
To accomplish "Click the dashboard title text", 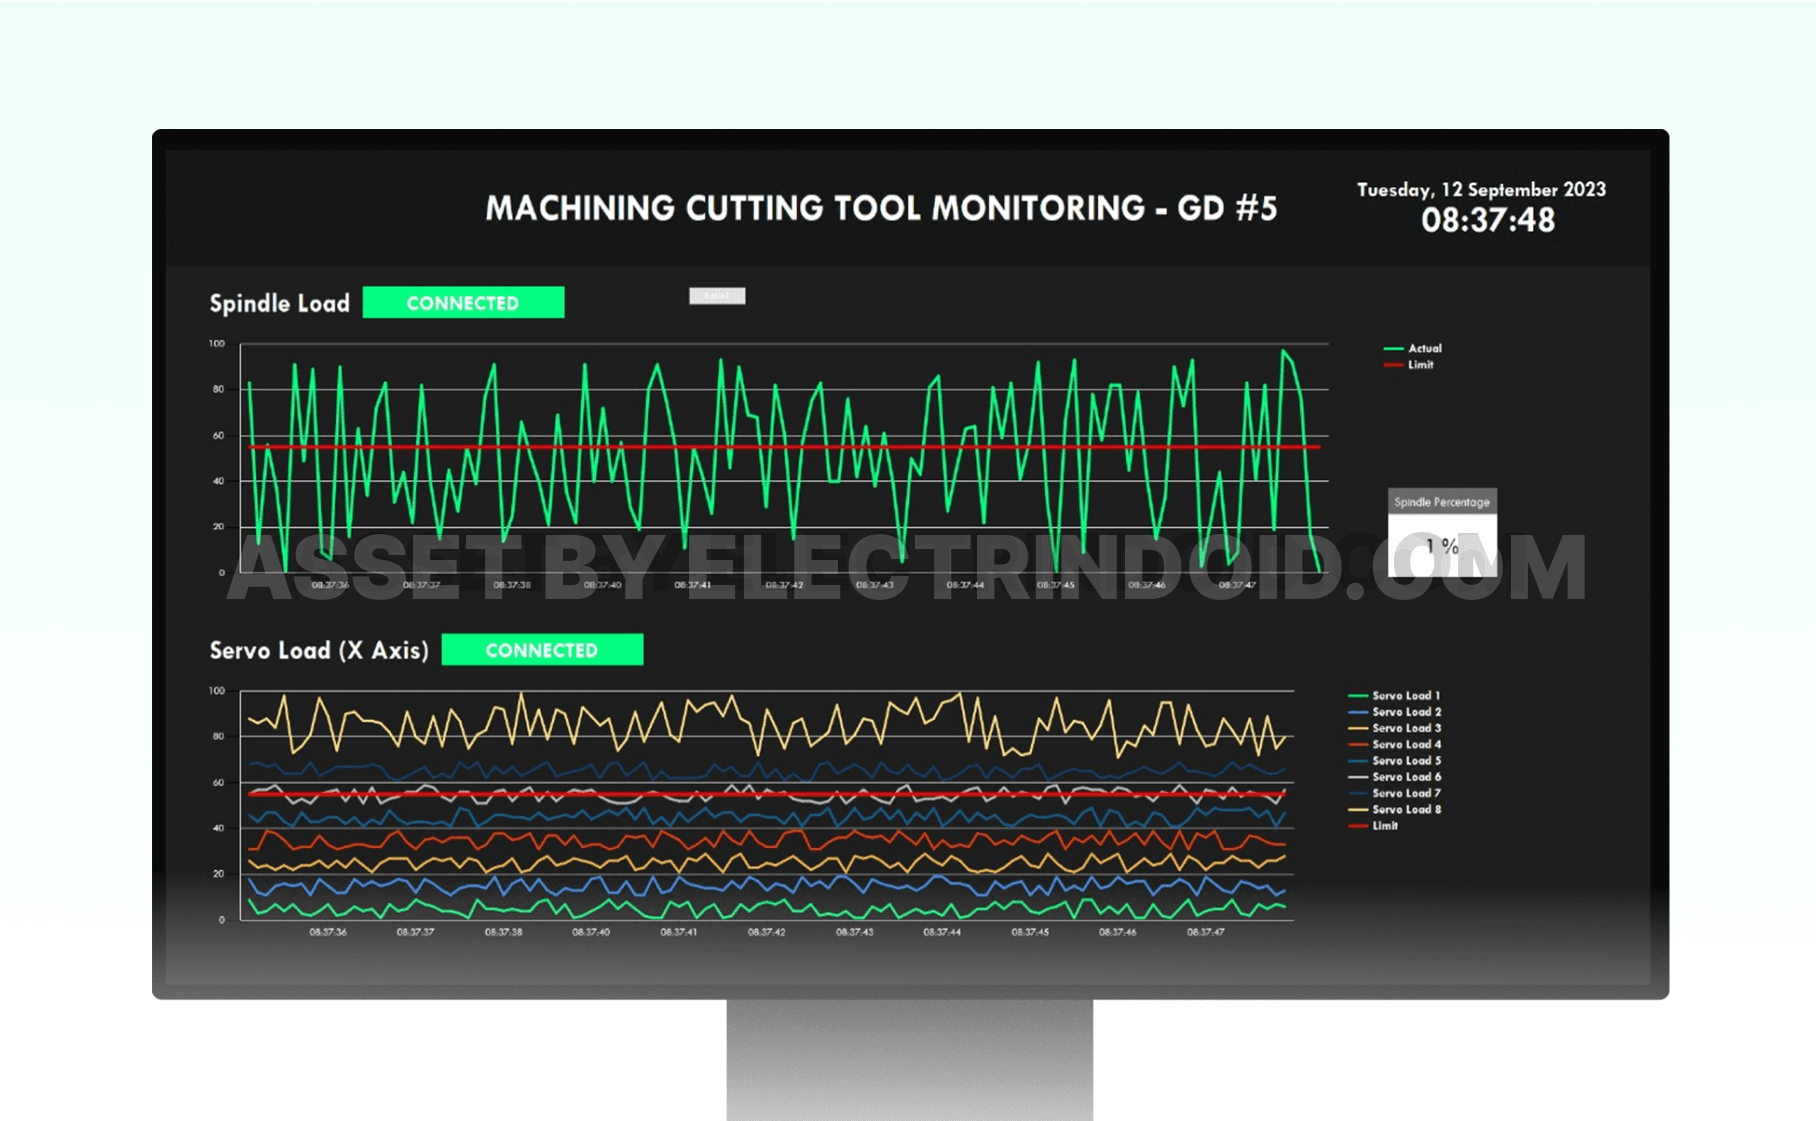I will pyautogui.click(x=883, y=208).
